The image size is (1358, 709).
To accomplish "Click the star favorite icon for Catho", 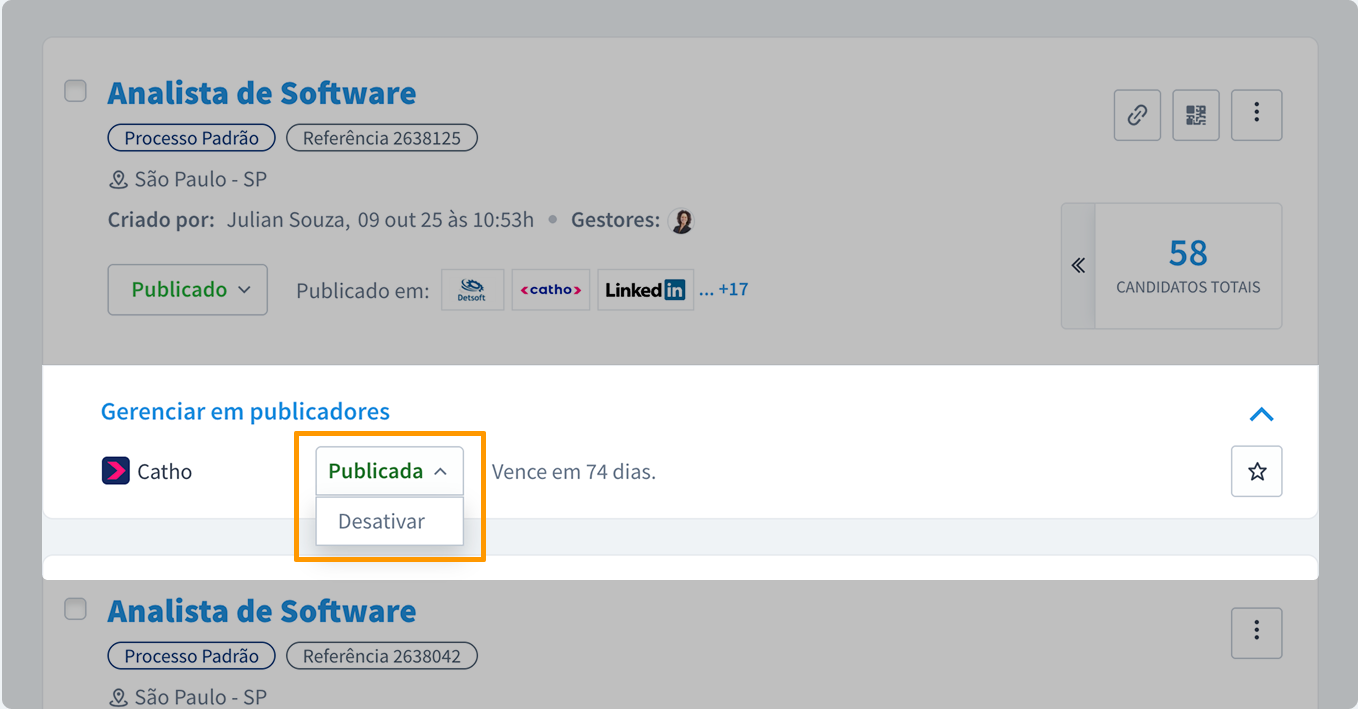I will [1256, 471].
